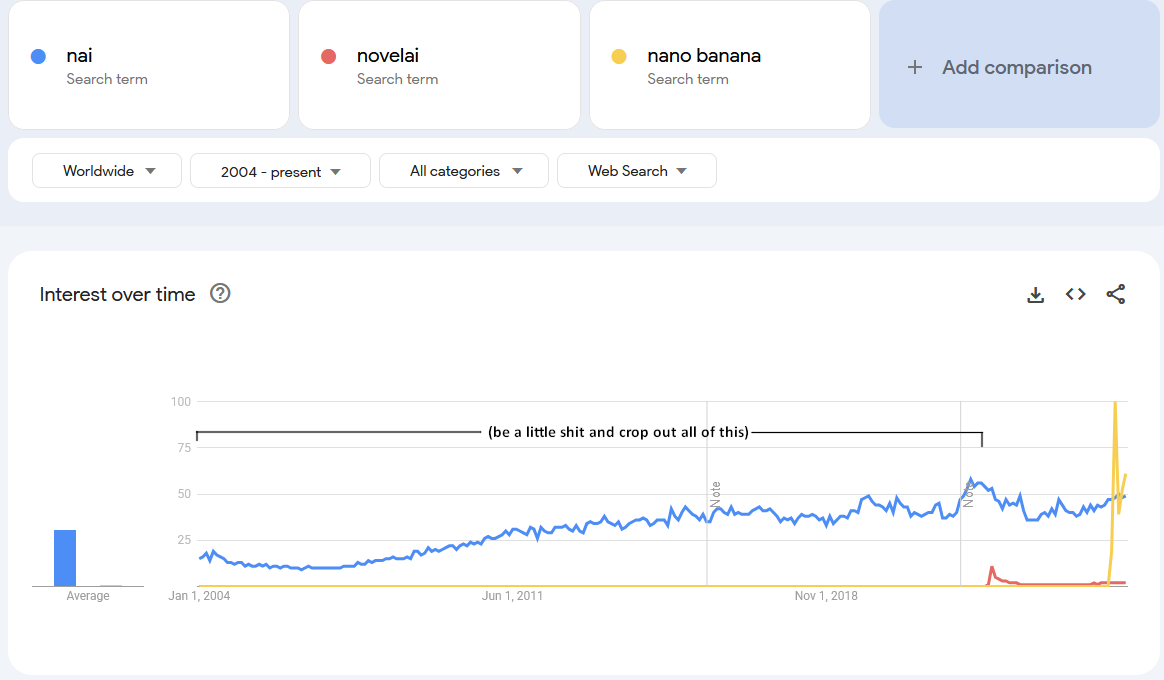Click the first Note marker on chart
The width and height of the screenshot is (1164, 680).
pos(715,494)
